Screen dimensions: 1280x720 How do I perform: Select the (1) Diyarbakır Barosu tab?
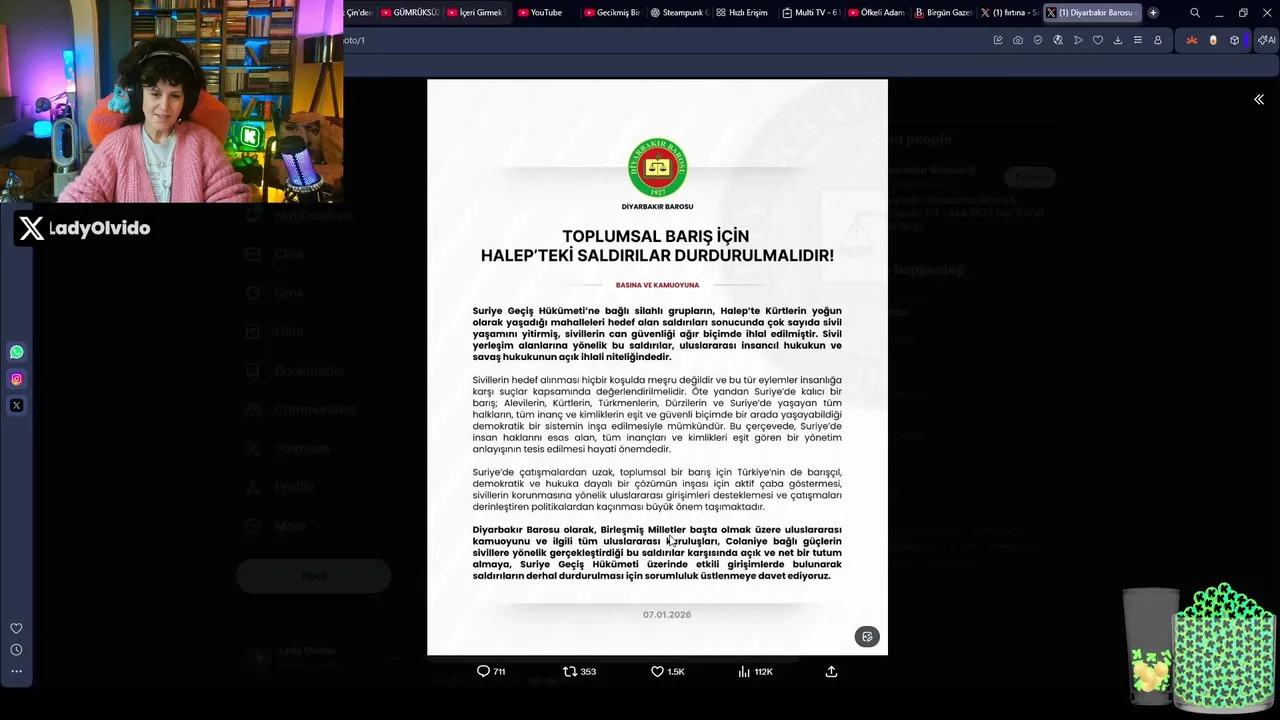(1091, 13)
